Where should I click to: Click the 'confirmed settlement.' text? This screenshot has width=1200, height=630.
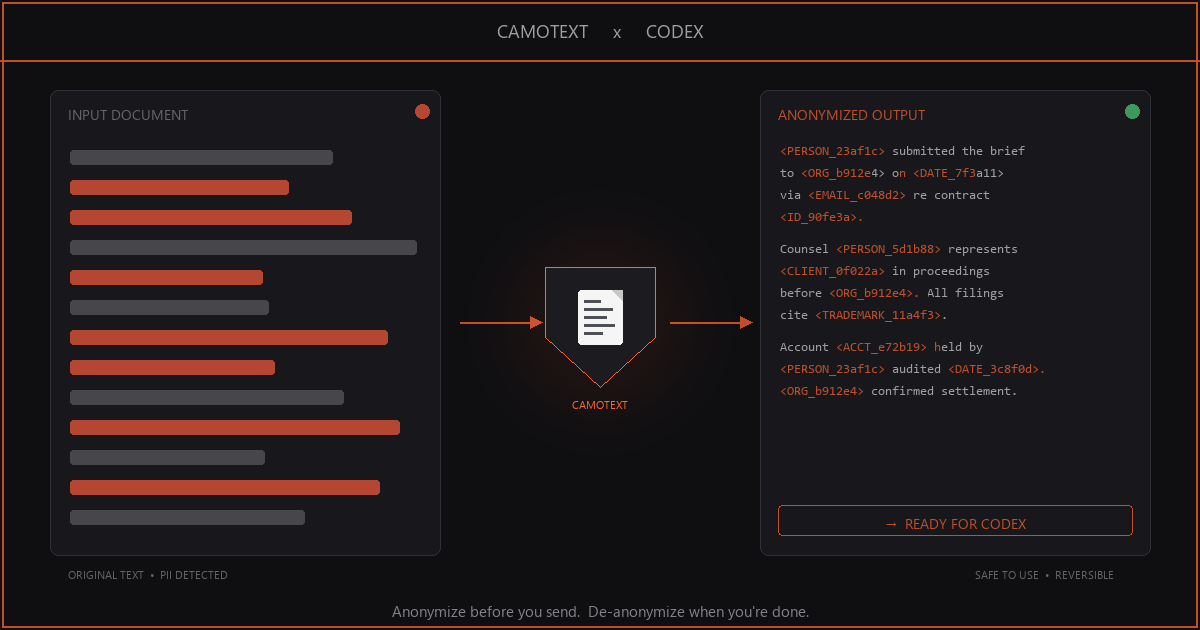(x=944, y=391)
